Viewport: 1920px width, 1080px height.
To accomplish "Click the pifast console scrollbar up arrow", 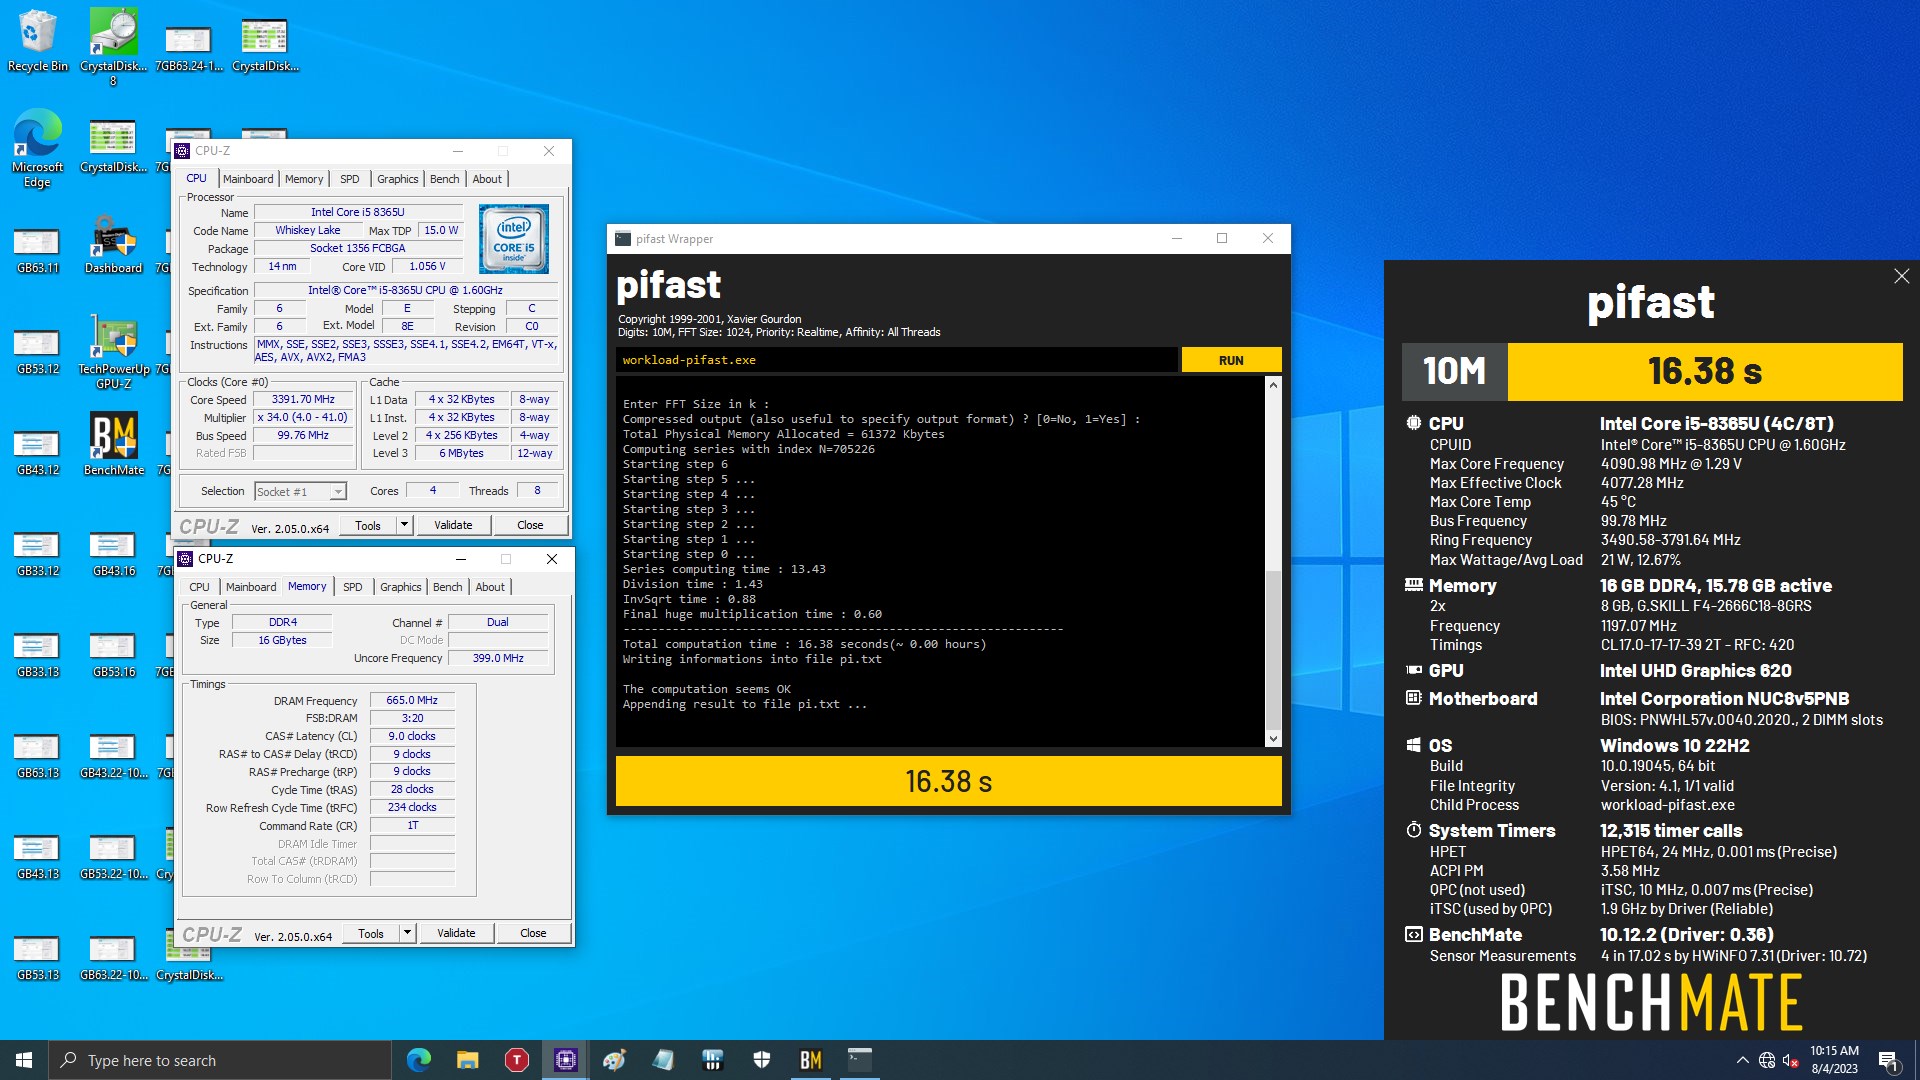I will pyautogui.click(x=1273, y=385).
